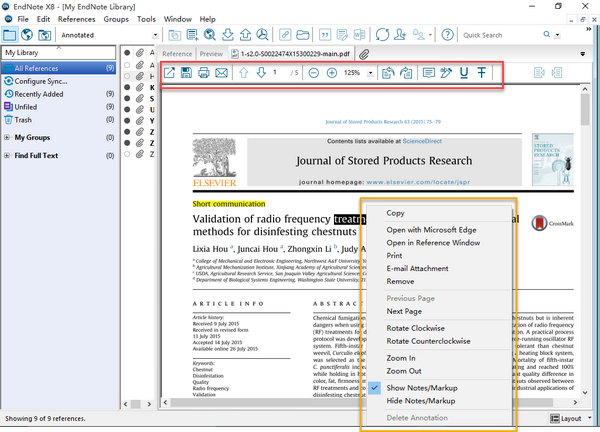Switch to Online Search Mode globe icon
This screenshot has height=432, width=600.
point(27,35)
